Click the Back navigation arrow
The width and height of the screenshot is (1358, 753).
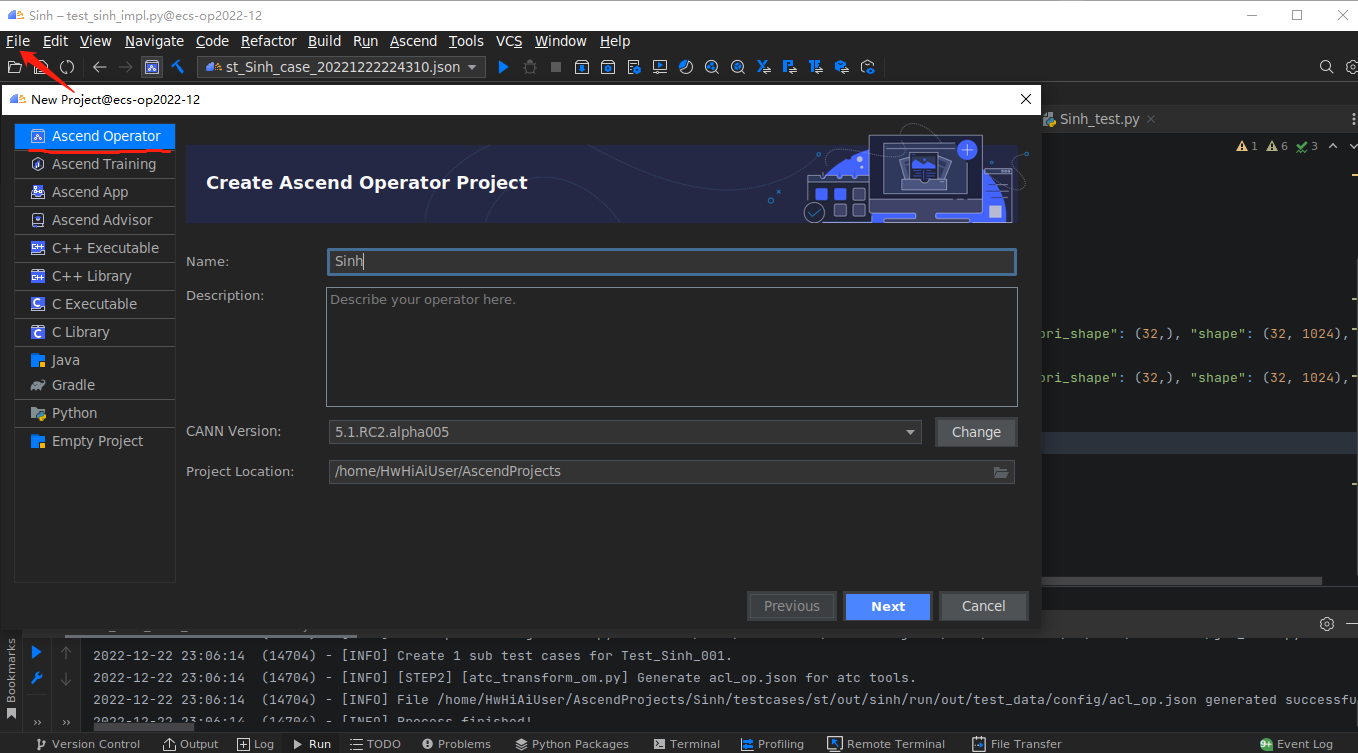pos(99,67)
